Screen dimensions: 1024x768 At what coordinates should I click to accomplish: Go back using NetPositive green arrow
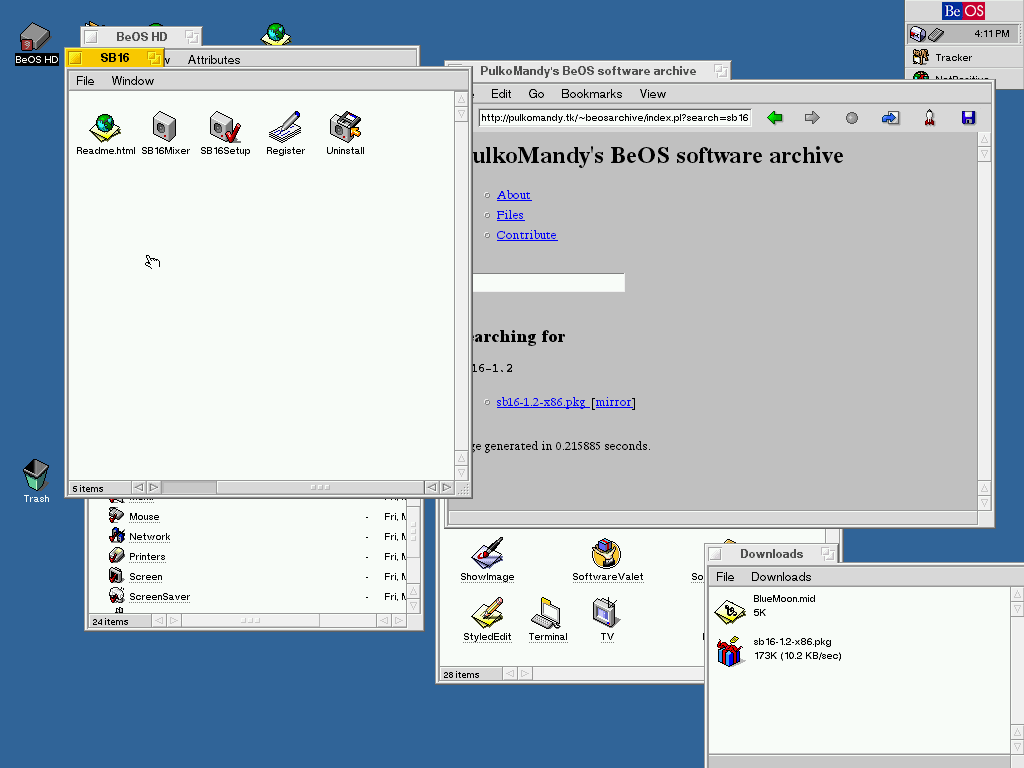(775, 118)
